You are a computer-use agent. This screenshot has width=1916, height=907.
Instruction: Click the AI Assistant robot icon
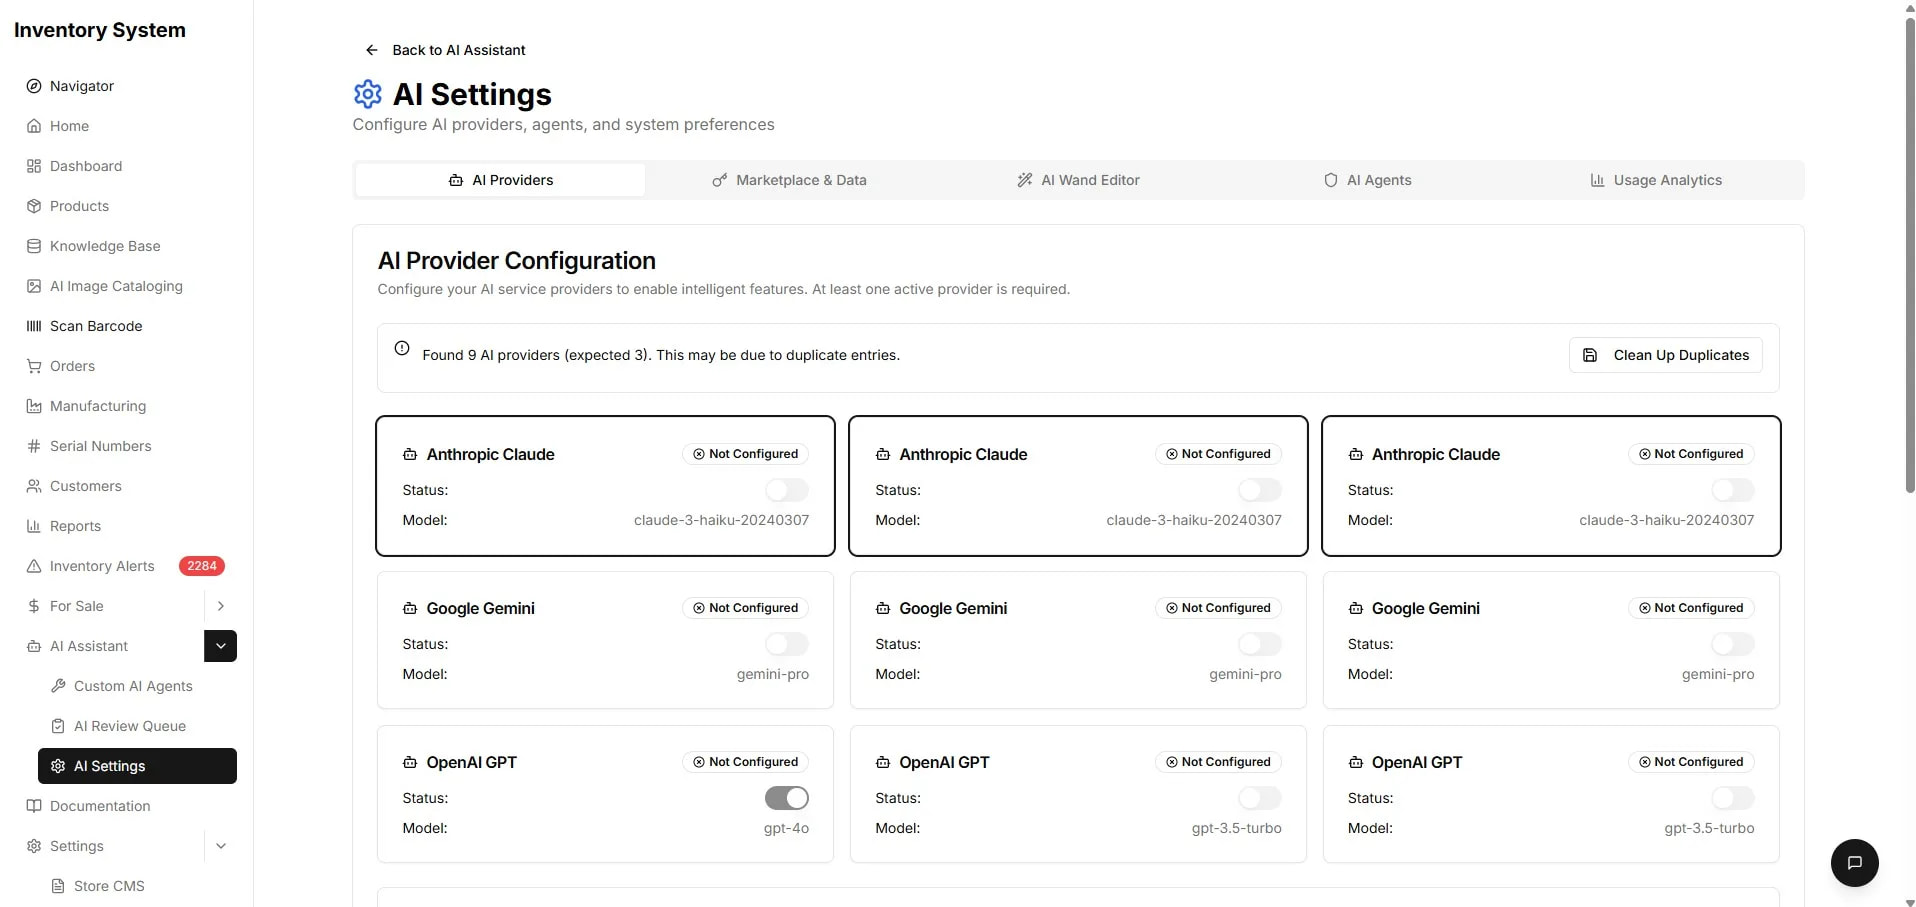click(x=34, y=646)
